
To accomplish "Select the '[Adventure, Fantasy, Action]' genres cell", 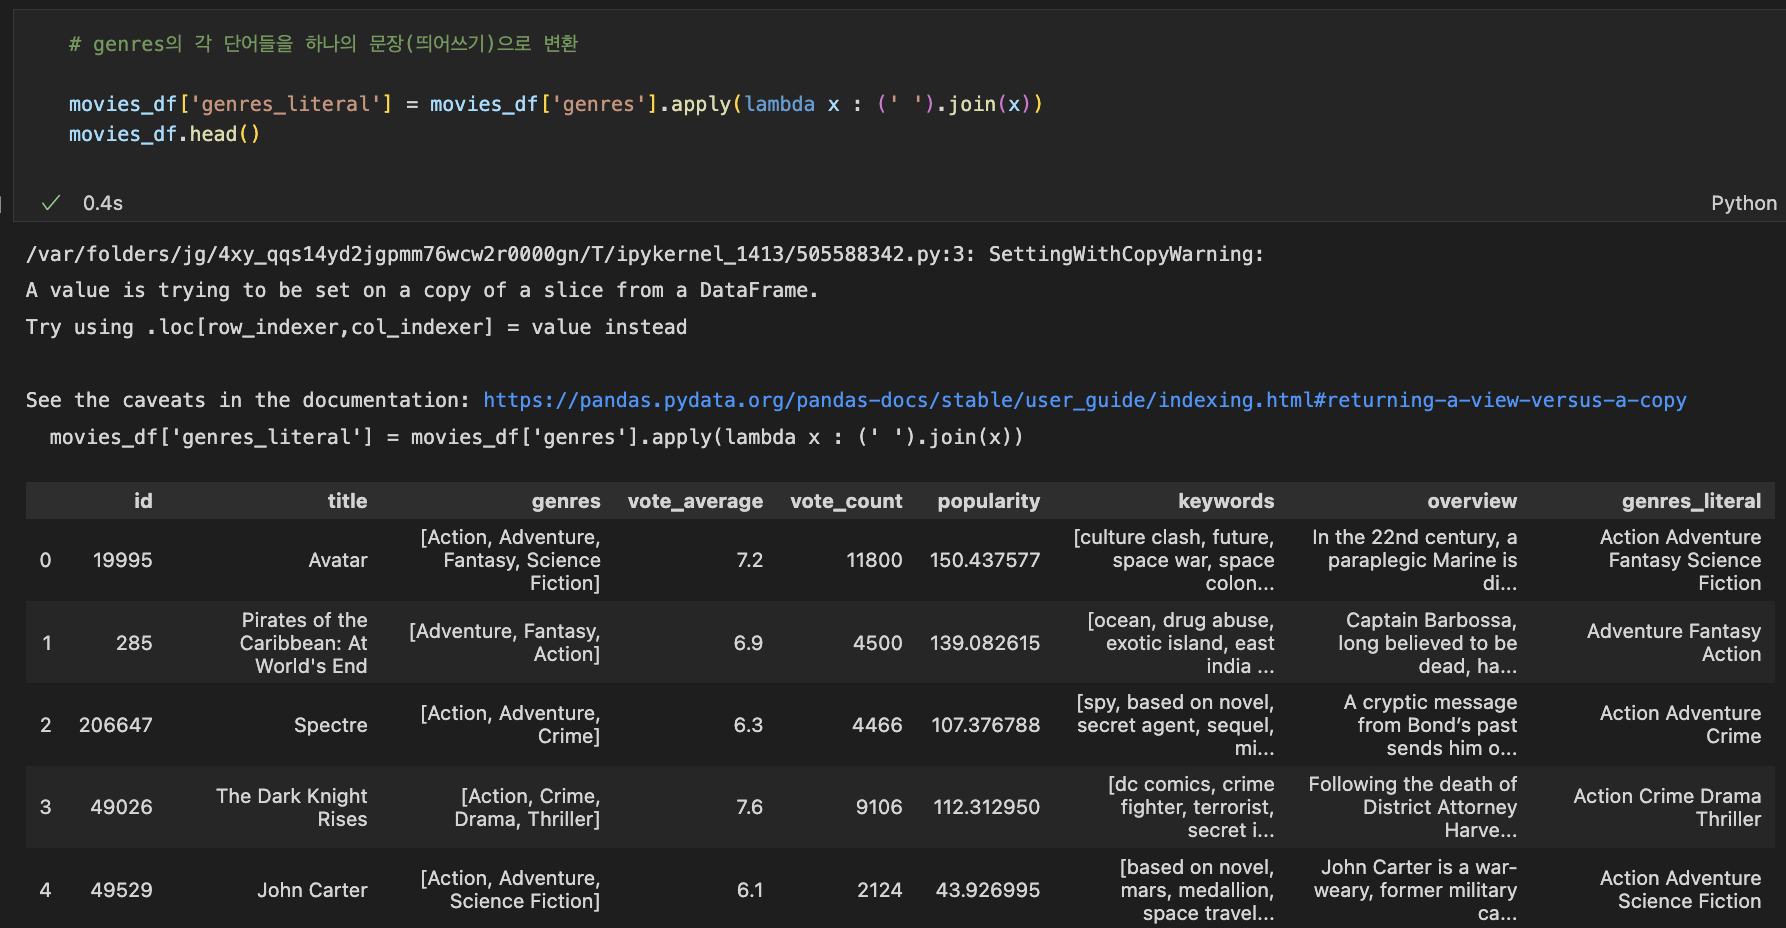I will click(x=505, y=643).
